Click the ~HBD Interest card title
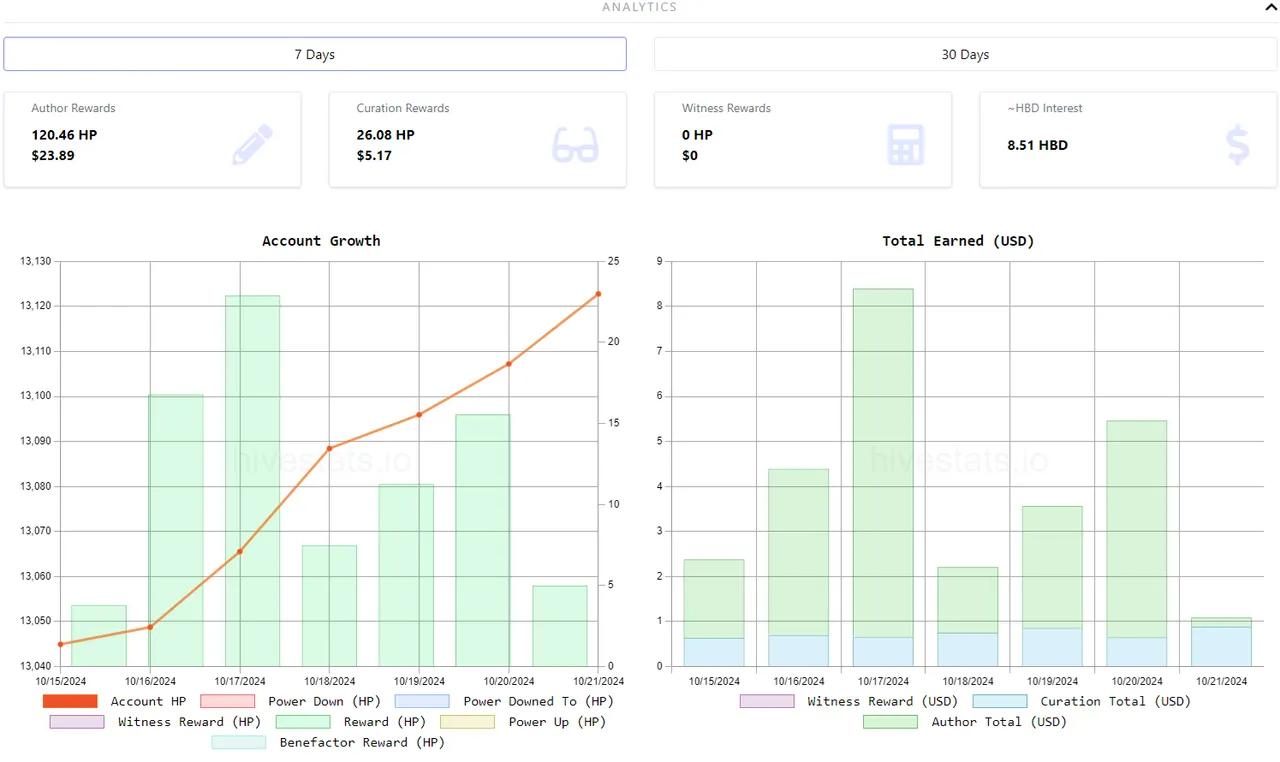The image size is (1280, 762). pos(1045,108)
